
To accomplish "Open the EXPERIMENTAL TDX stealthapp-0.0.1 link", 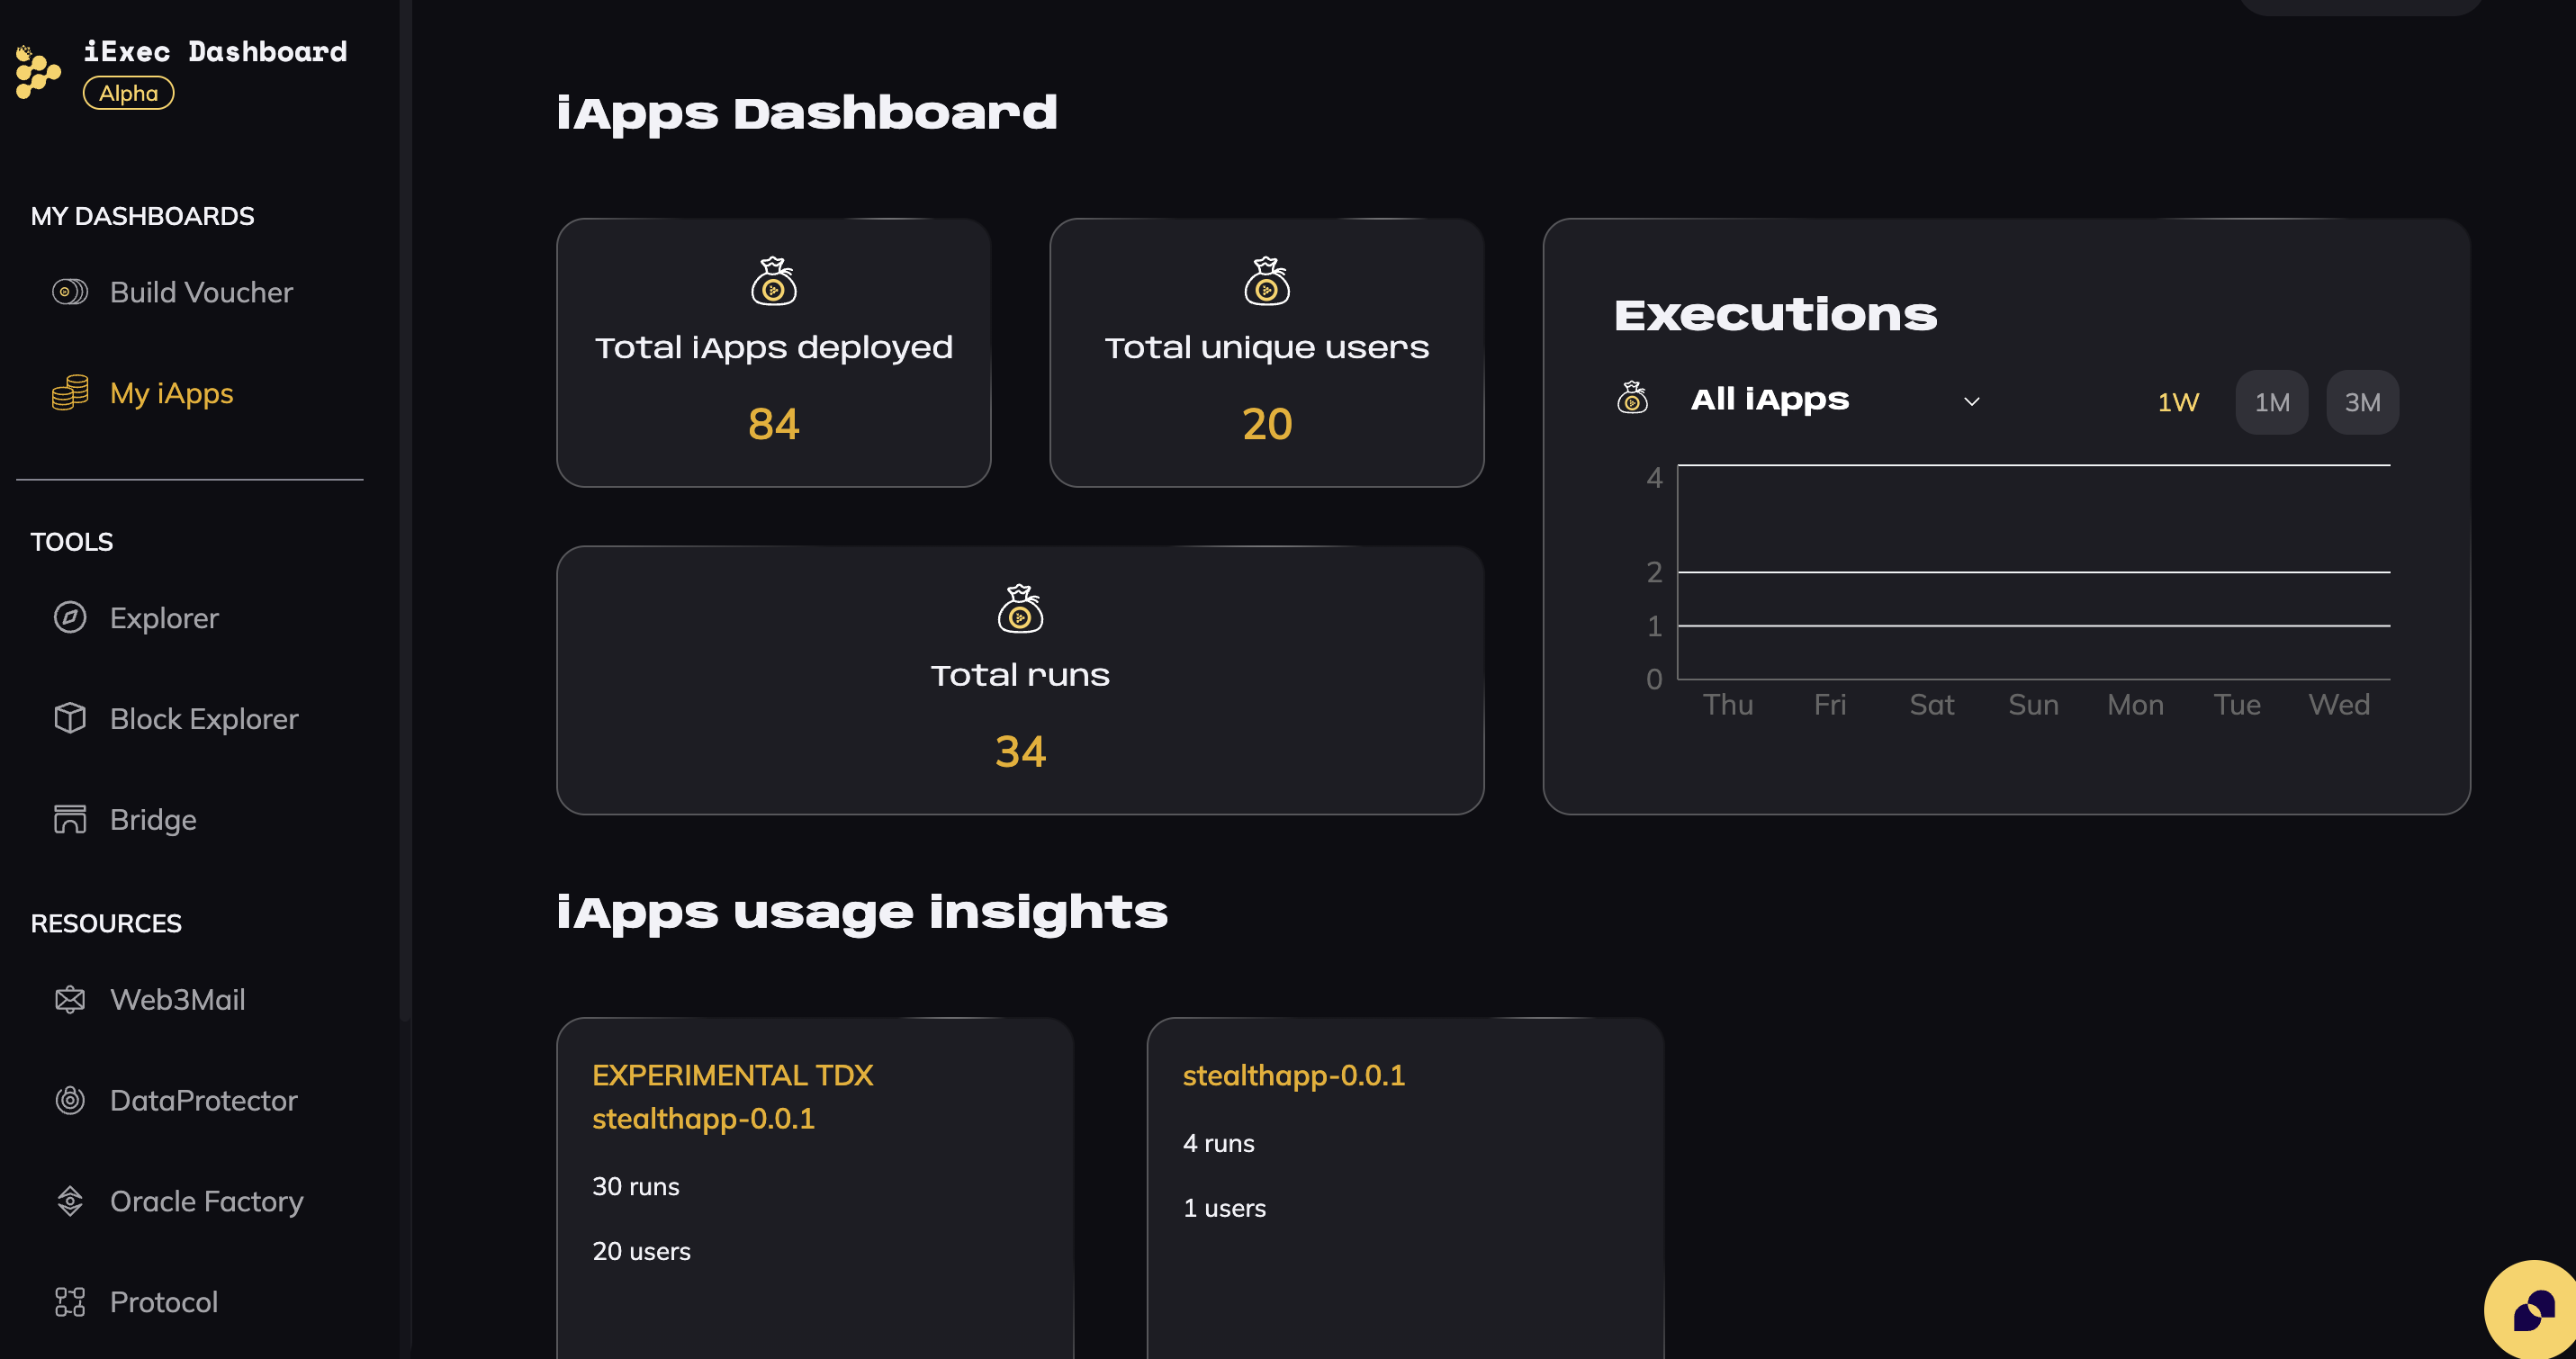I will (732, 1096).
